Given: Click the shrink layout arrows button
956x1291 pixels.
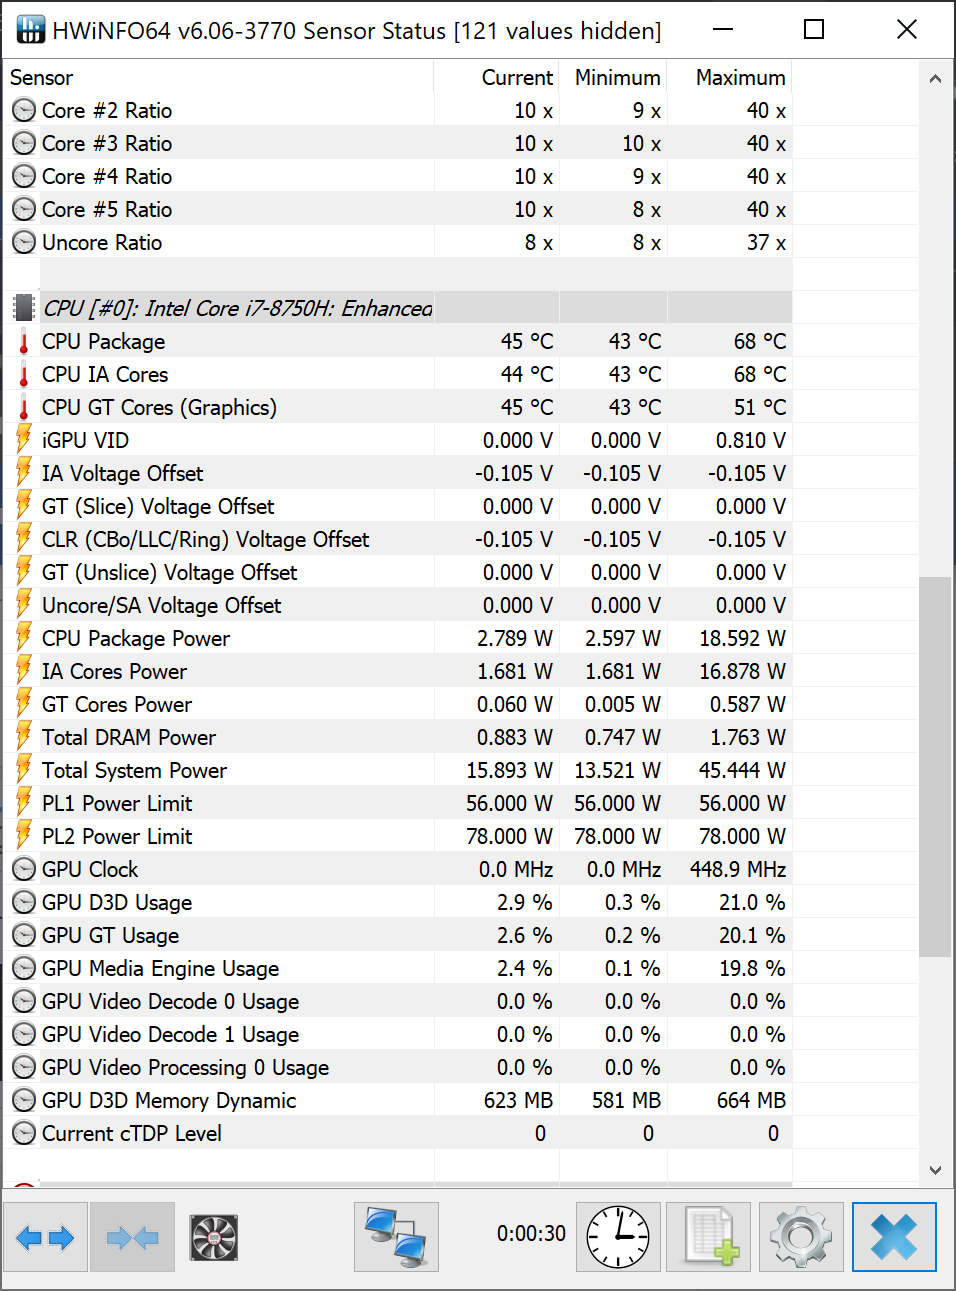Looking at the screenshot, I should coord(132,1237).
